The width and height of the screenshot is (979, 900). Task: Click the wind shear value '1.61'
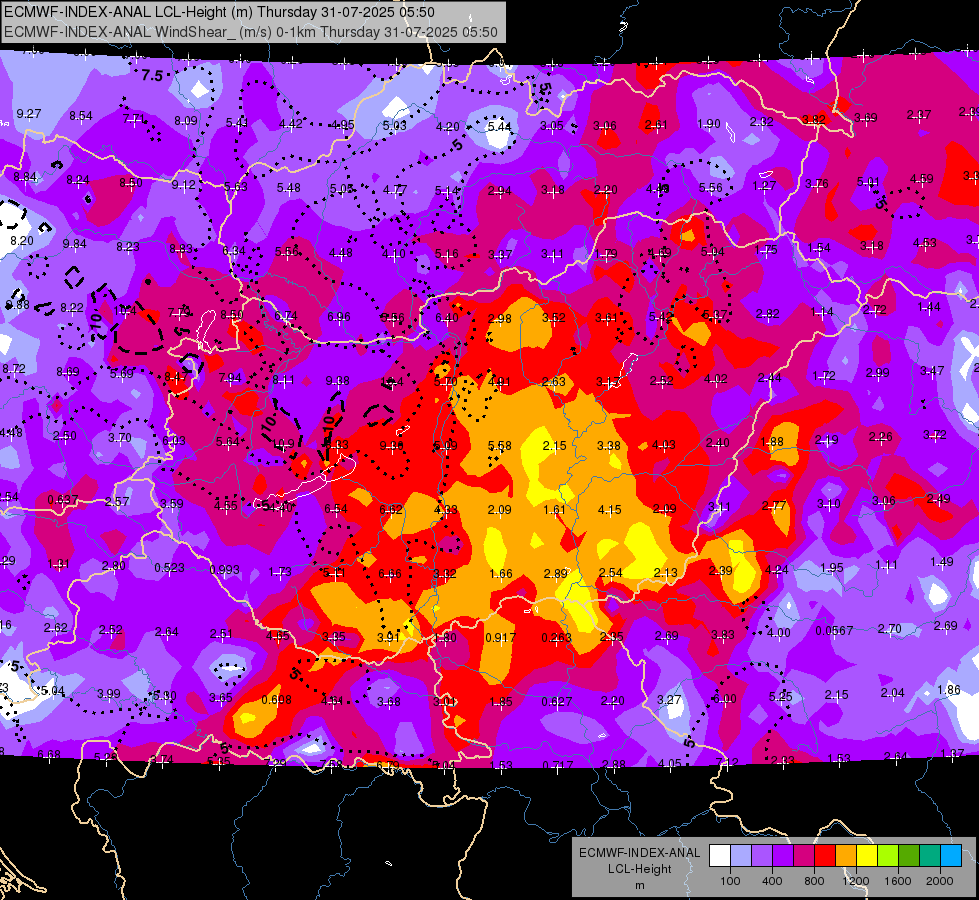pos(554,510)
